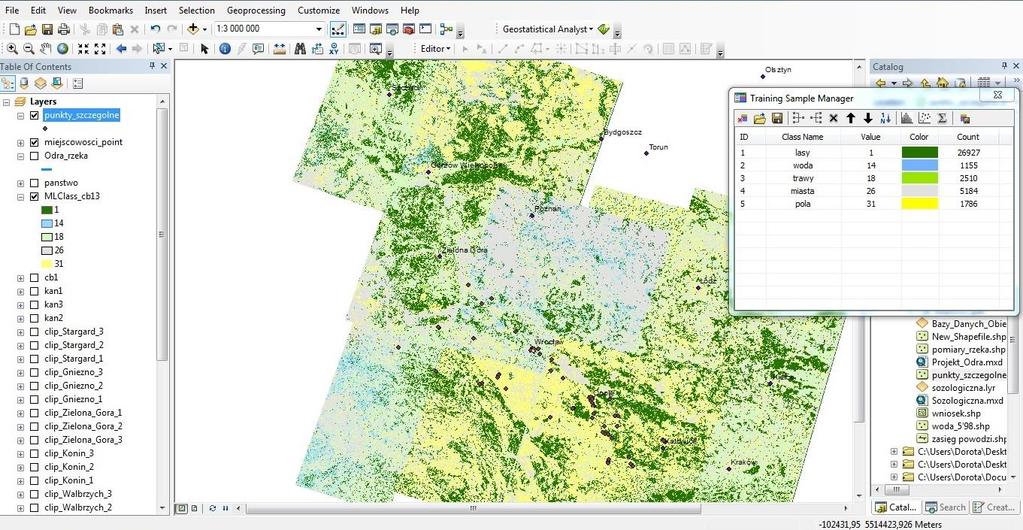Open the ModelBuilder window icon
Viewport: 1023px width, 530px height.
click(x=446, y=29)
